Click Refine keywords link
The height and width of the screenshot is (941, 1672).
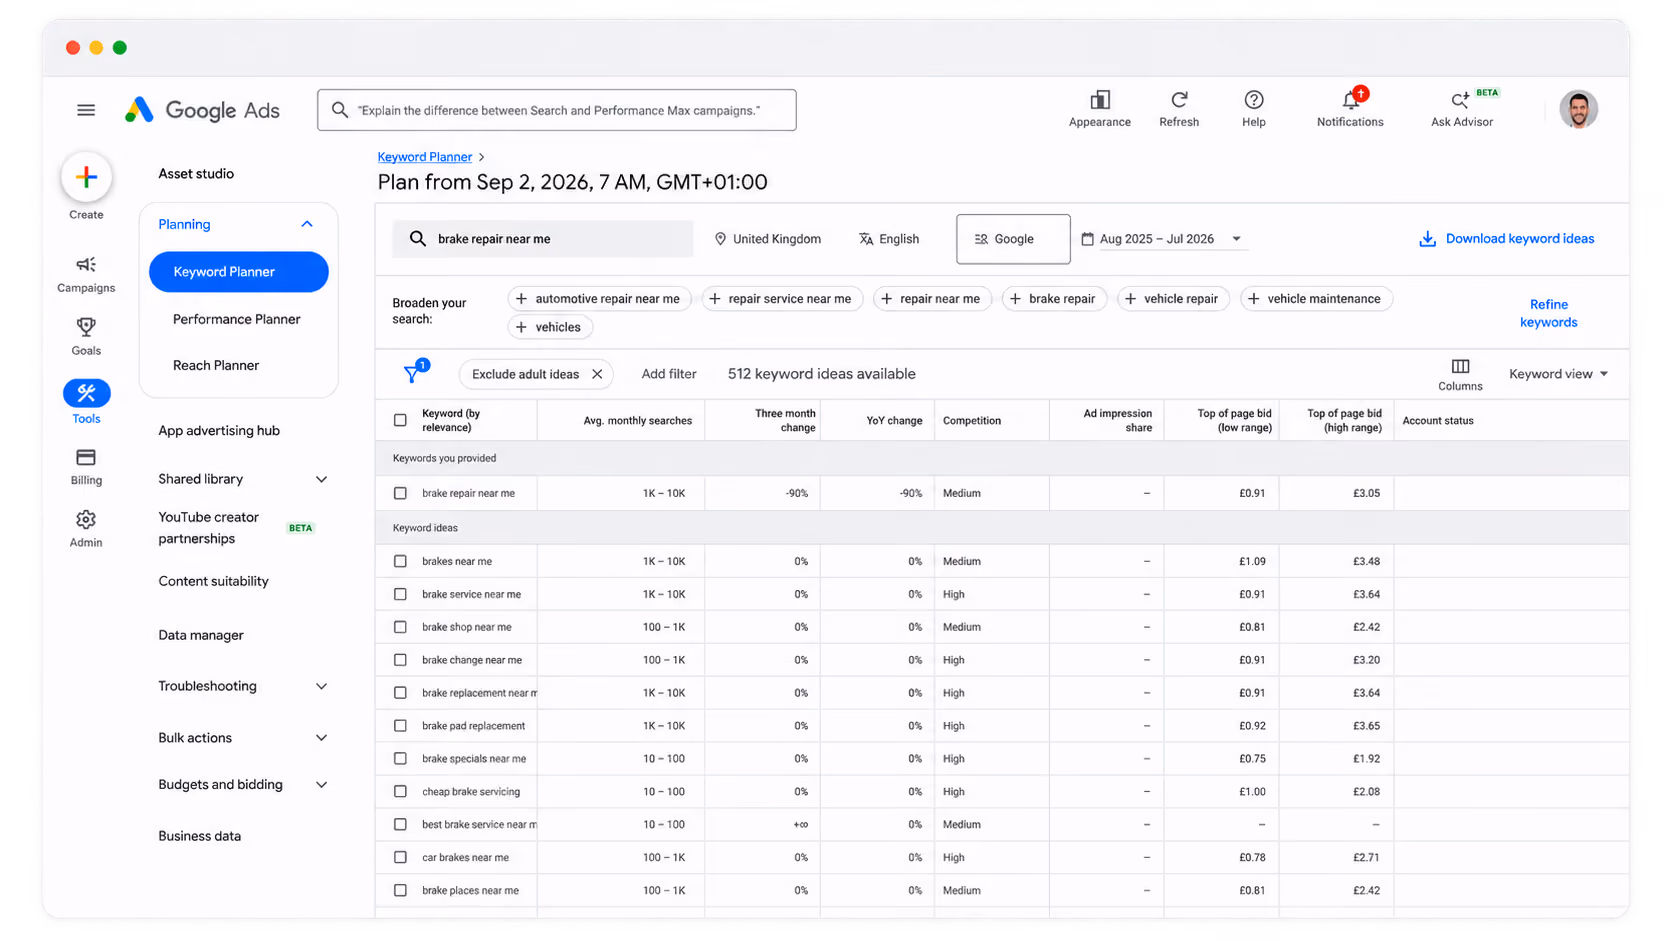click(1548, 313)
